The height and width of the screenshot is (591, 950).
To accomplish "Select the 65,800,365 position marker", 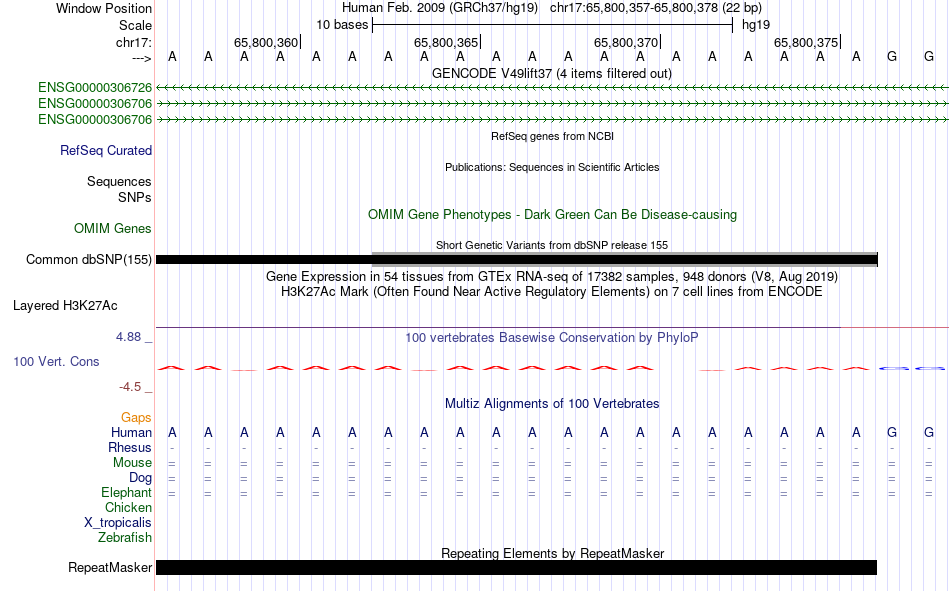I will point(447,42).
